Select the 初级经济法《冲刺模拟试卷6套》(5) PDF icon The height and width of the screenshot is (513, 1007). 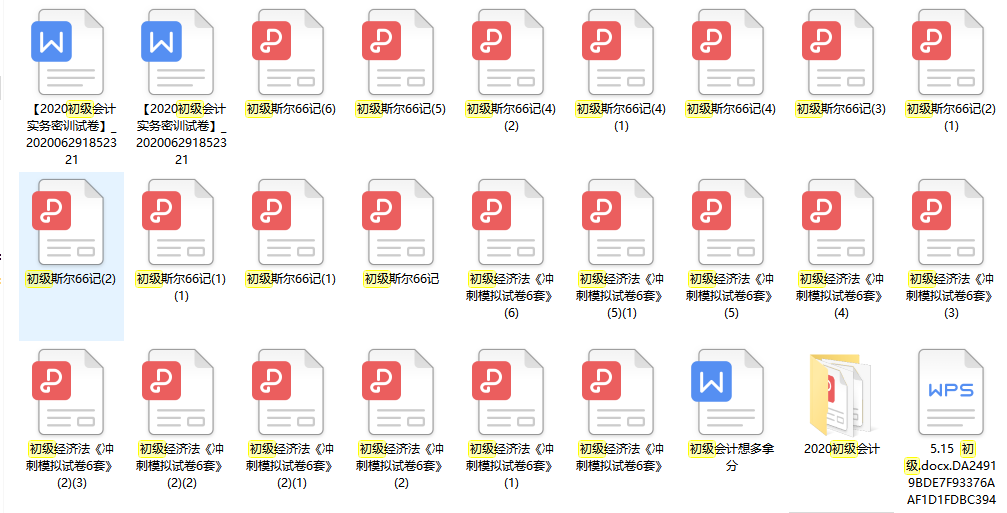pos(728,222)
